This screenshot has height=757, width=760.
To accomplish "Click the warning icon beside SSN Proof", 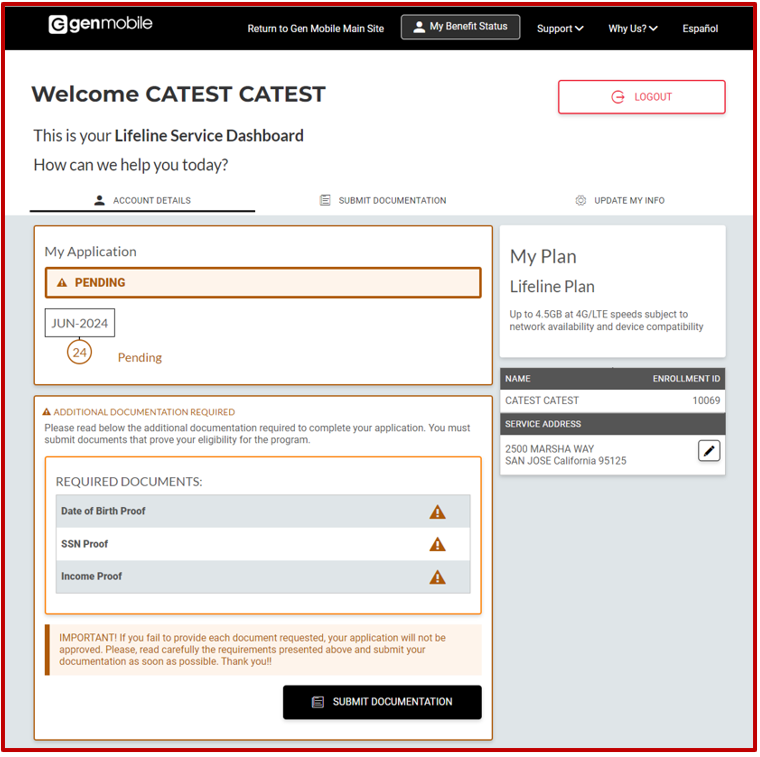I will coord(437,544).
